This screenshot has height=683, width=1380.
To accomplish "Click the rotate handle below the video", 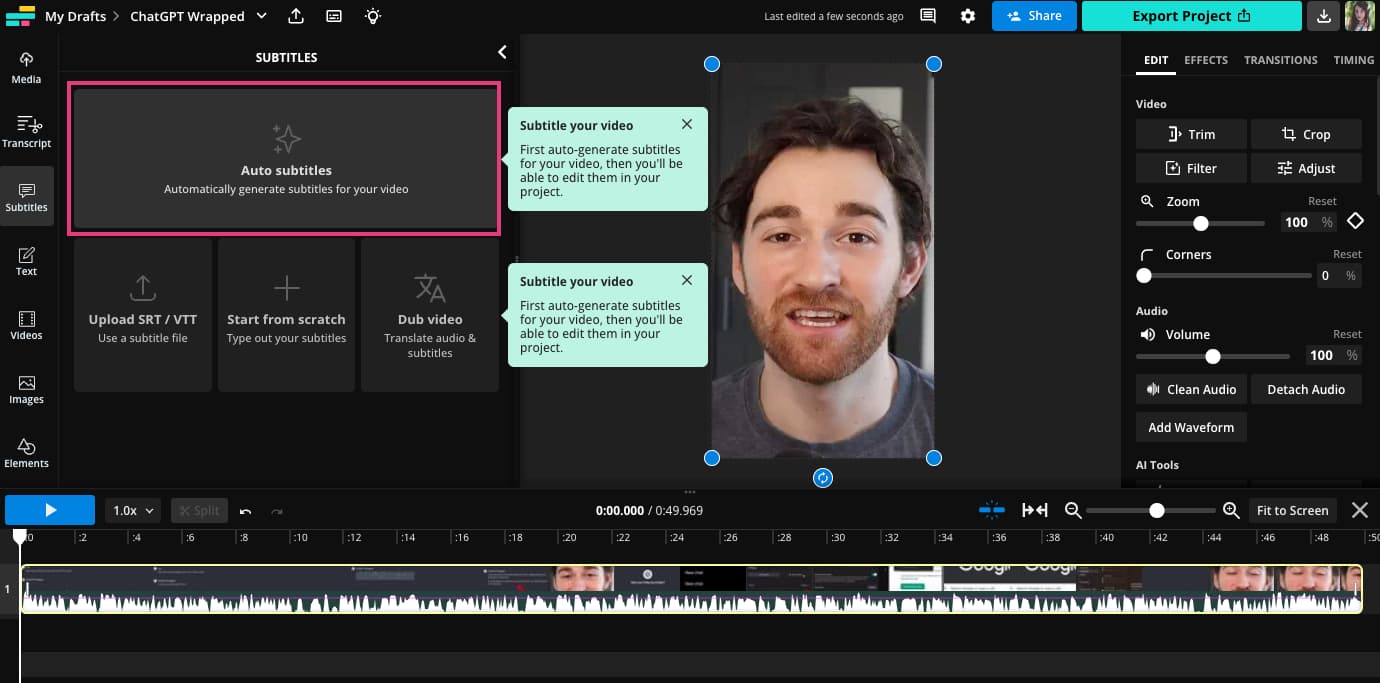I will click(x=822, y=478).
